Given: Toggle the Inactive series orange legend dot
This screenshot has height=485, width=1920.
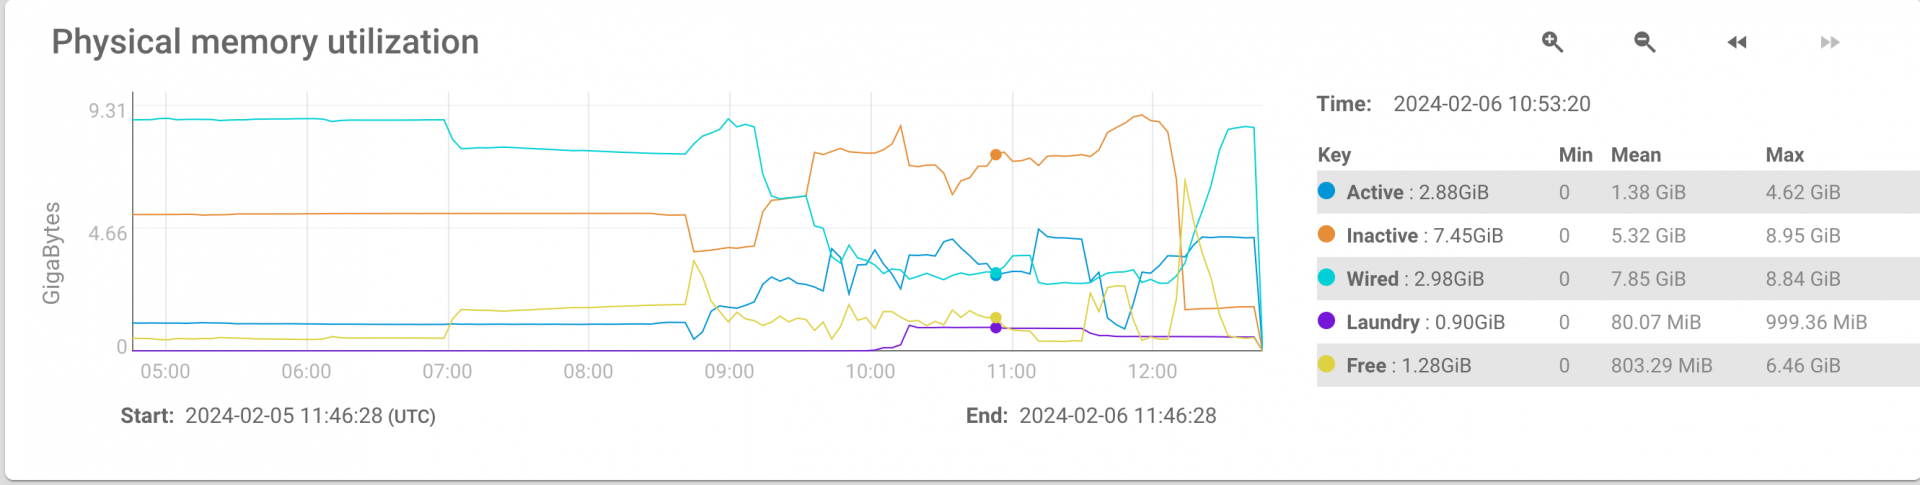Looking at the screenshot, I should [x=1326, y=234].
